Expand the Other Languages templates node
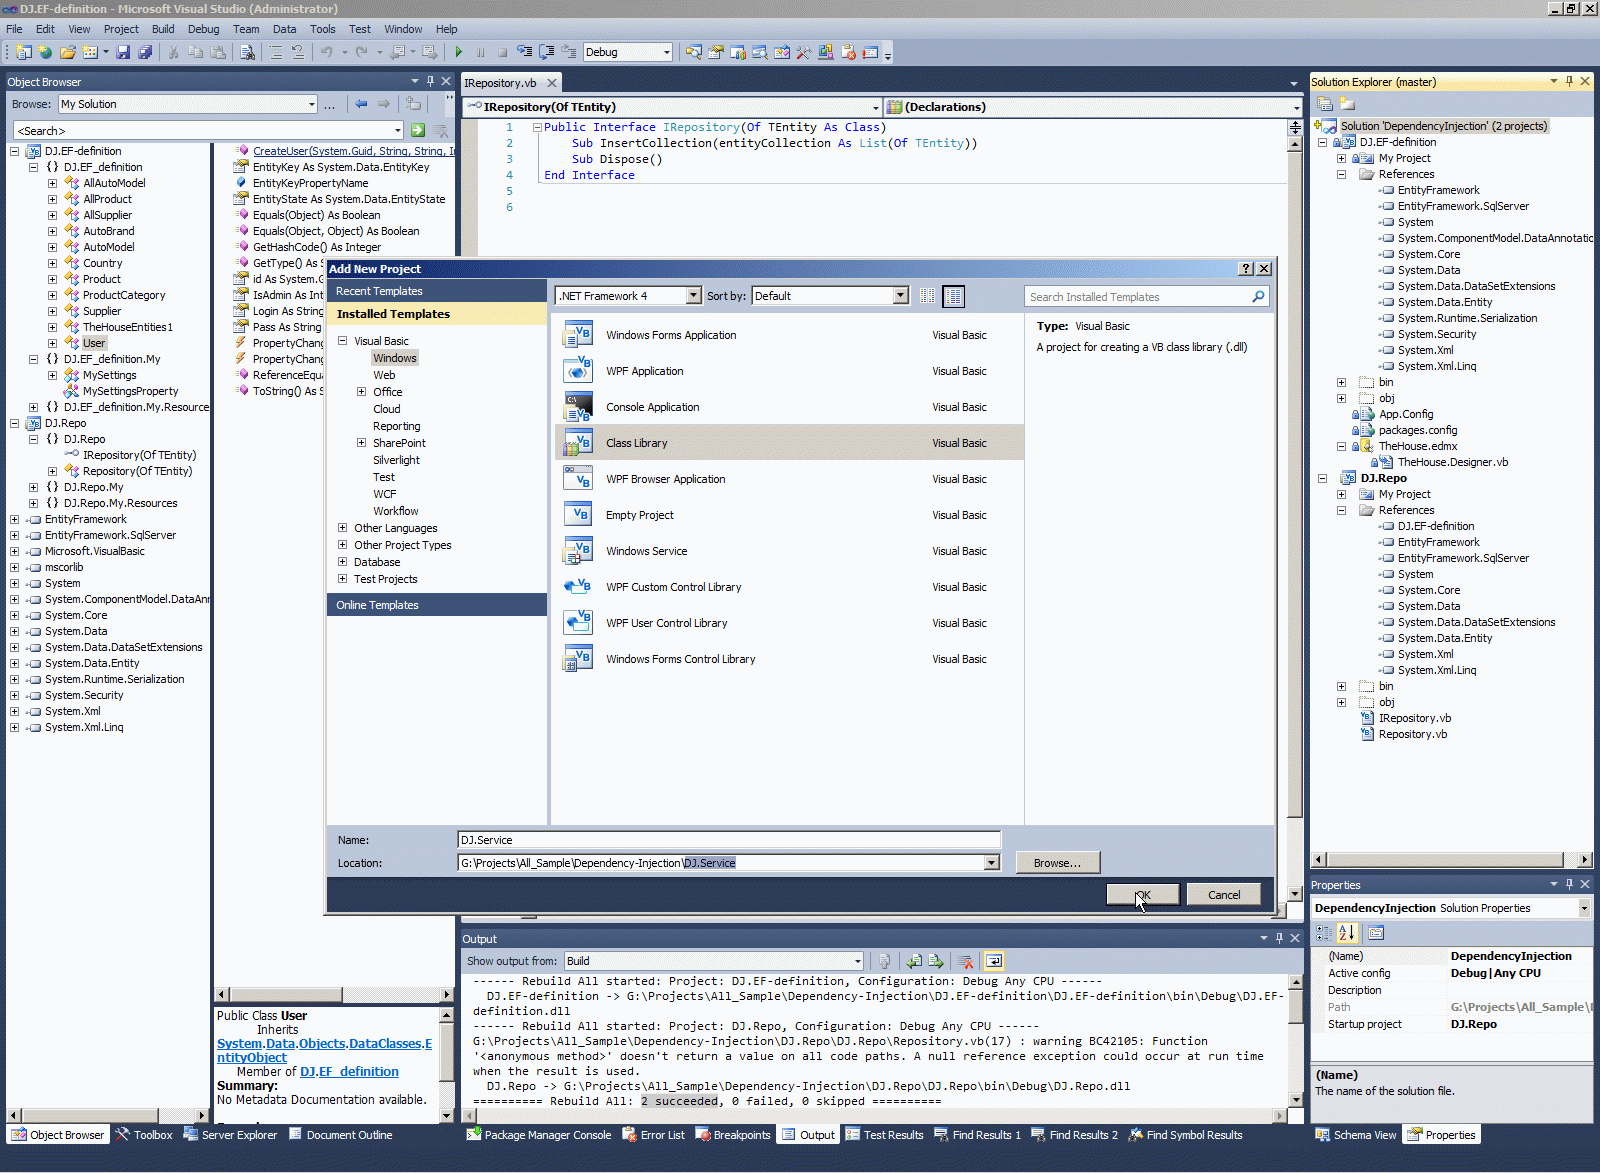 click(342, 528)
